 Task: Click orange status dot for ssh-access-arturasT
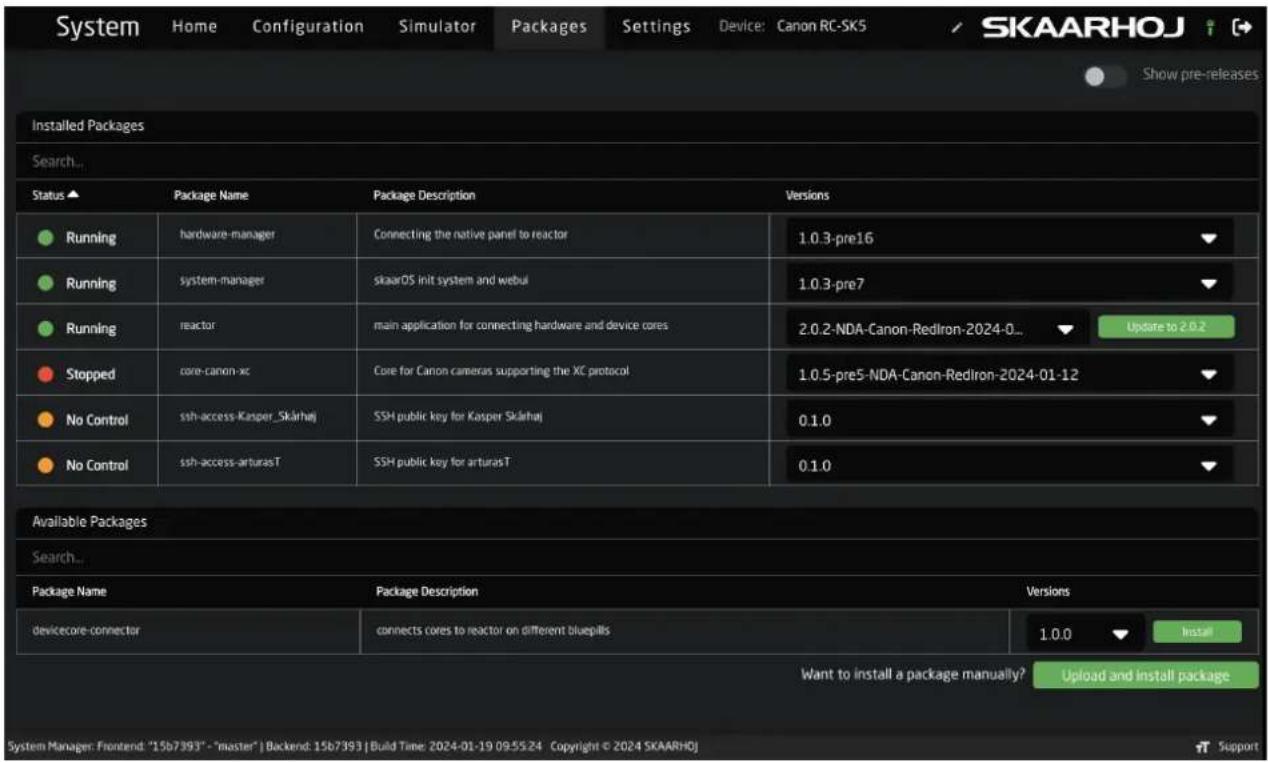pyautogui.click(x=45, y=465)
